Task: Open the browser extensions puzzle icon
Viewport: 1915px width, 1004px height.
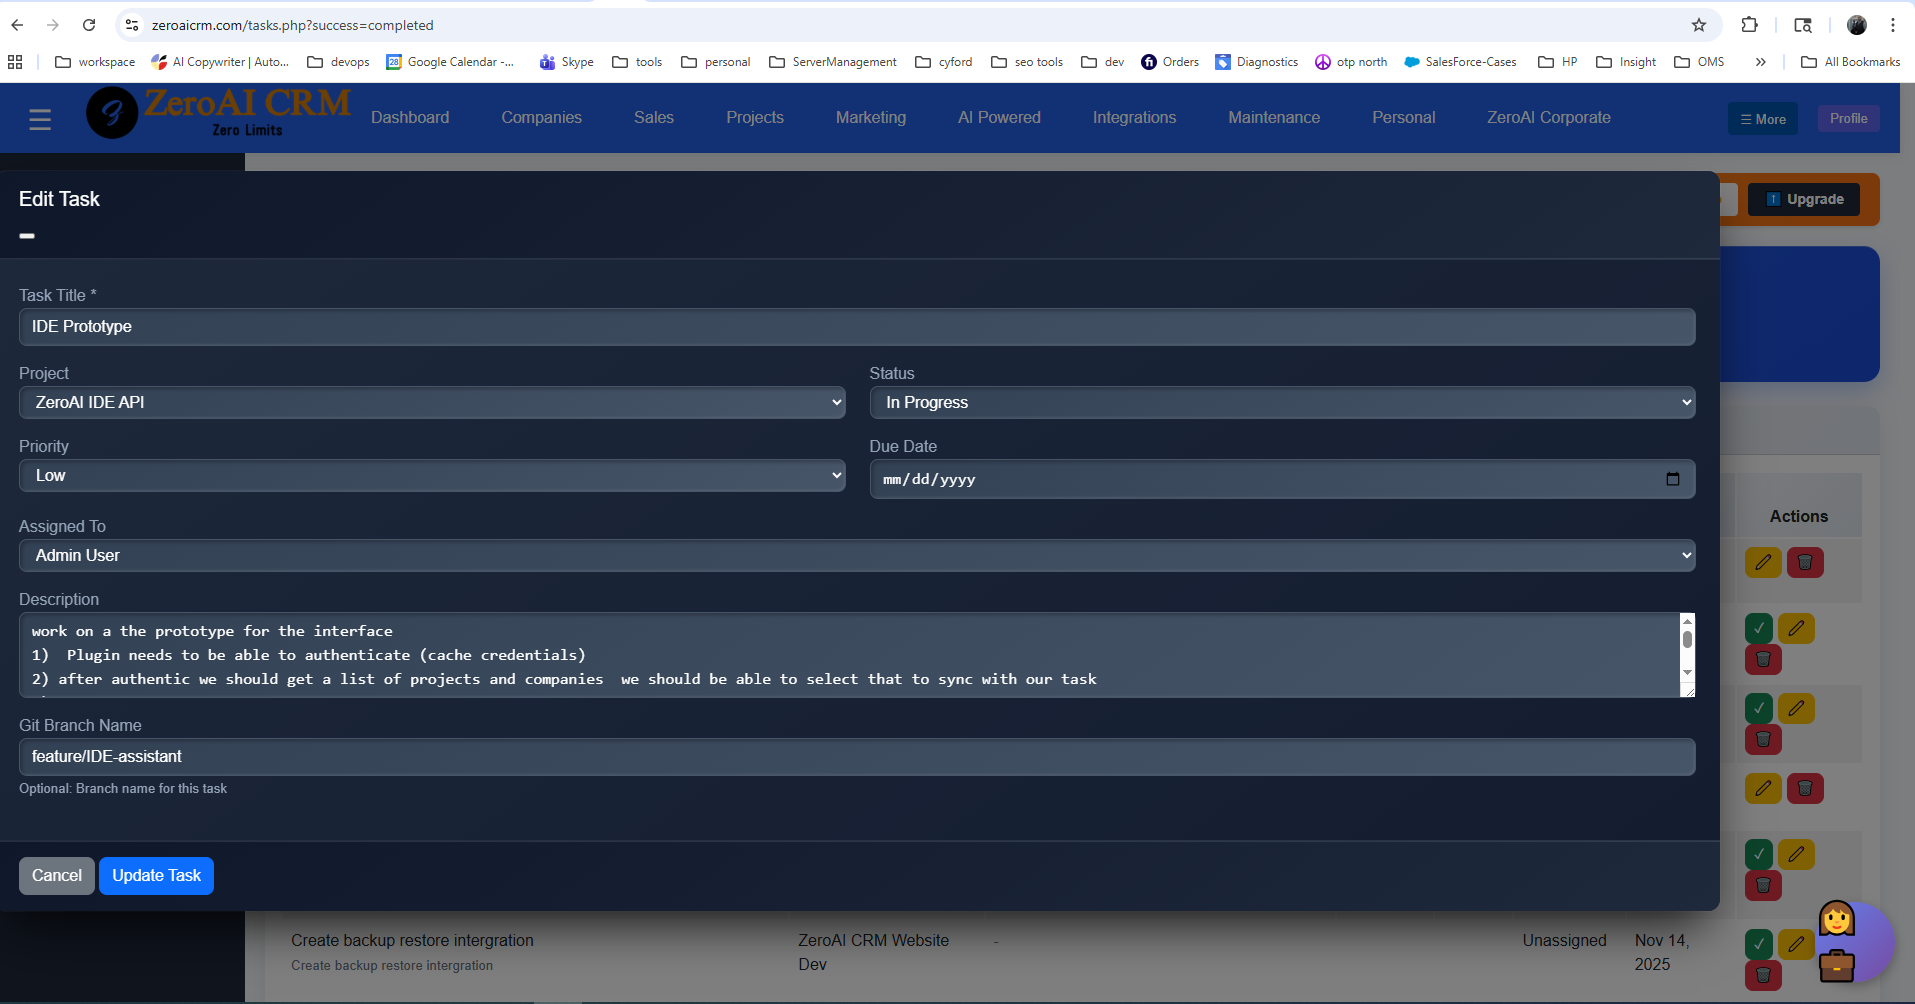Action: (1749, 25)
